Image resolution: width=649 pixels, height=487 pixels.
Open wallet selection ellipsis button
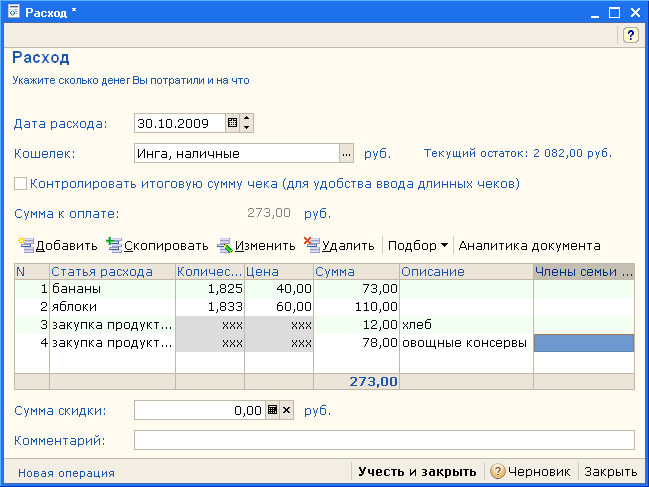point(346,154)
